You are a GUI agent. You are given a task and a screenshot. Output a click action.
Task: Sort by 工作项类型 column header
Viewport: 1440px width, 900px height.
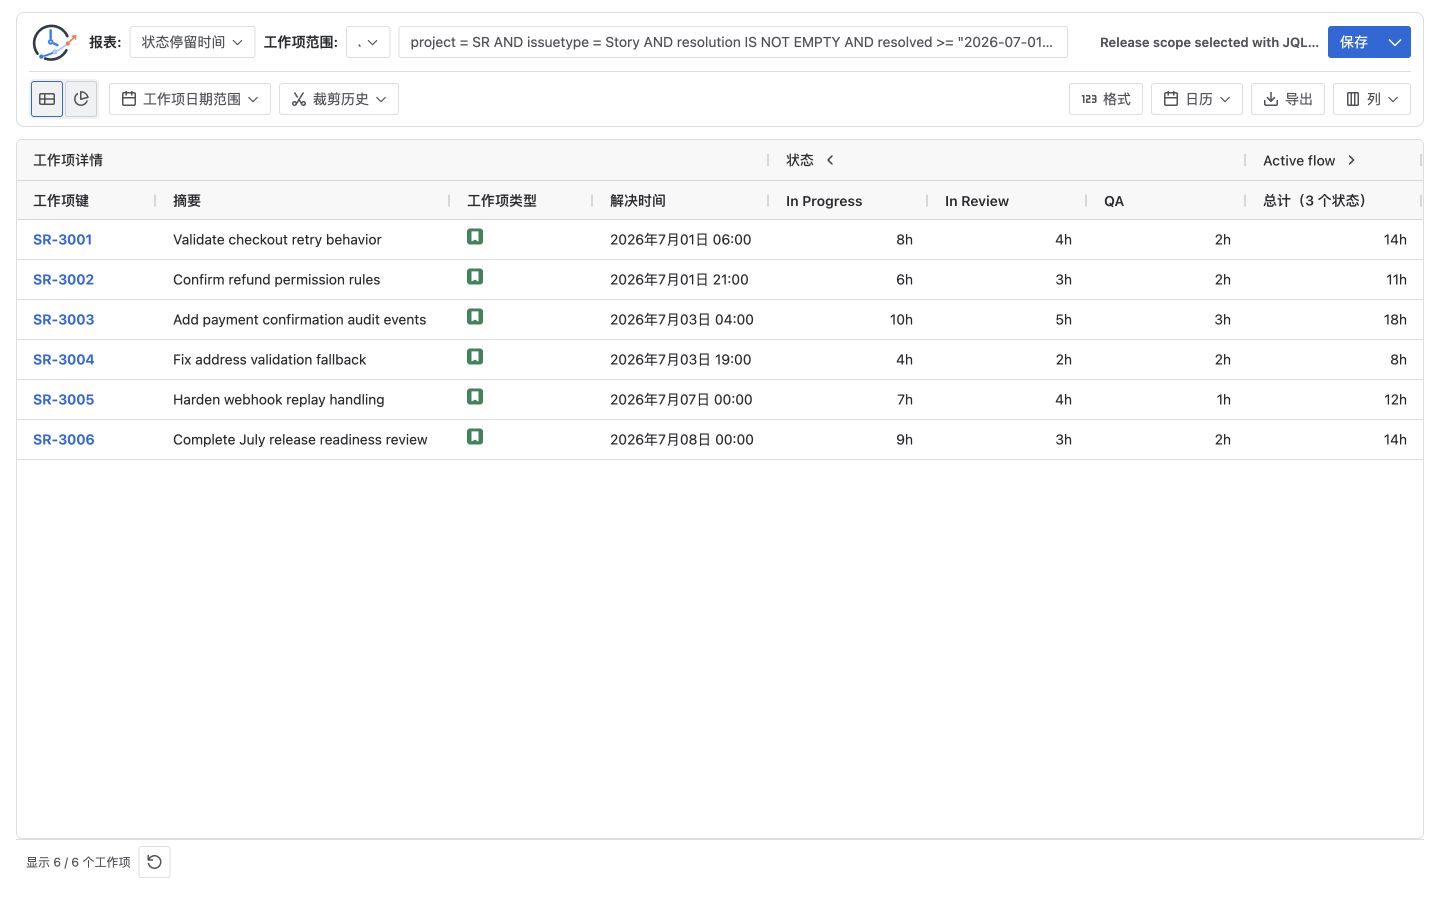point(502,201)
